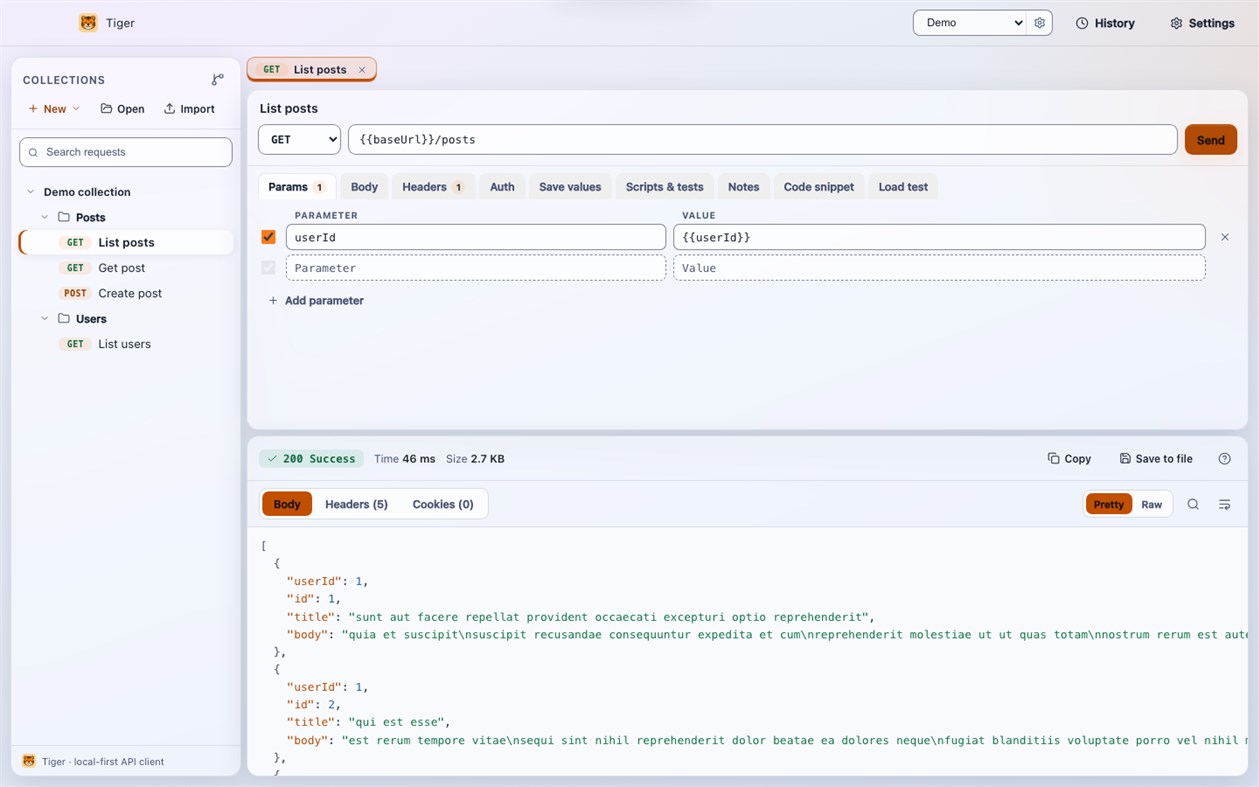Click the empty Value placeholder field
The image size is (1259, 787).
coord(939,268)
